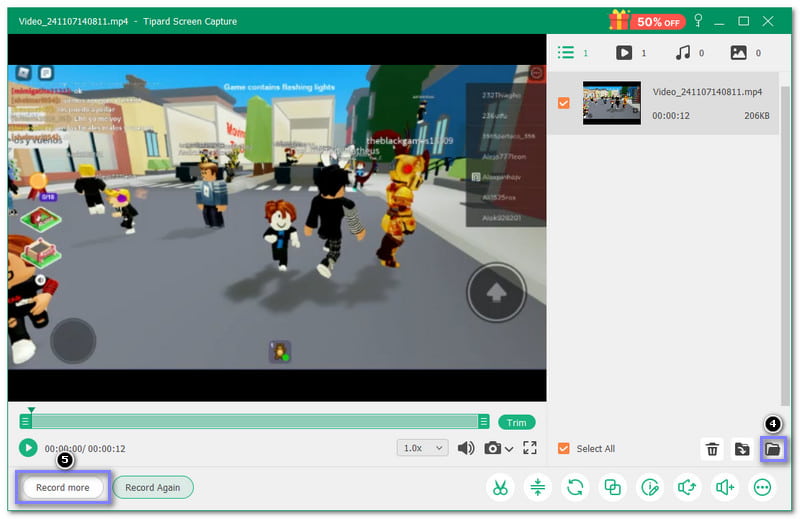Click the import file folder-arrow icon
This screenshot has width=800, height=519.
pyautogui.click(x=742, y=449)
